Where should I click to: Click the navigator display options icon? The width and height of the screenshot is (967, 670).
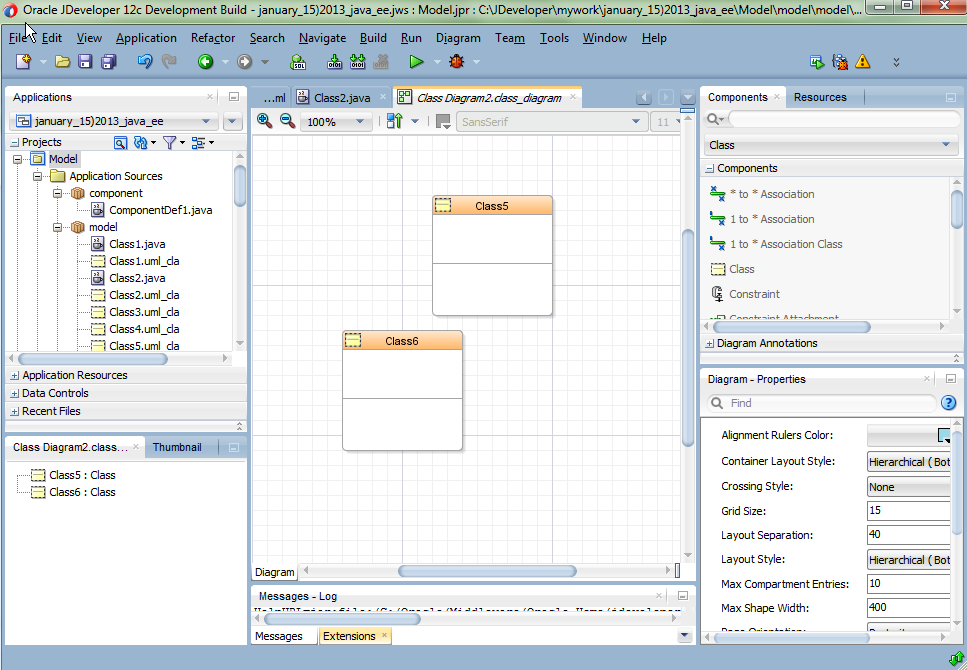tap(199, 143)
